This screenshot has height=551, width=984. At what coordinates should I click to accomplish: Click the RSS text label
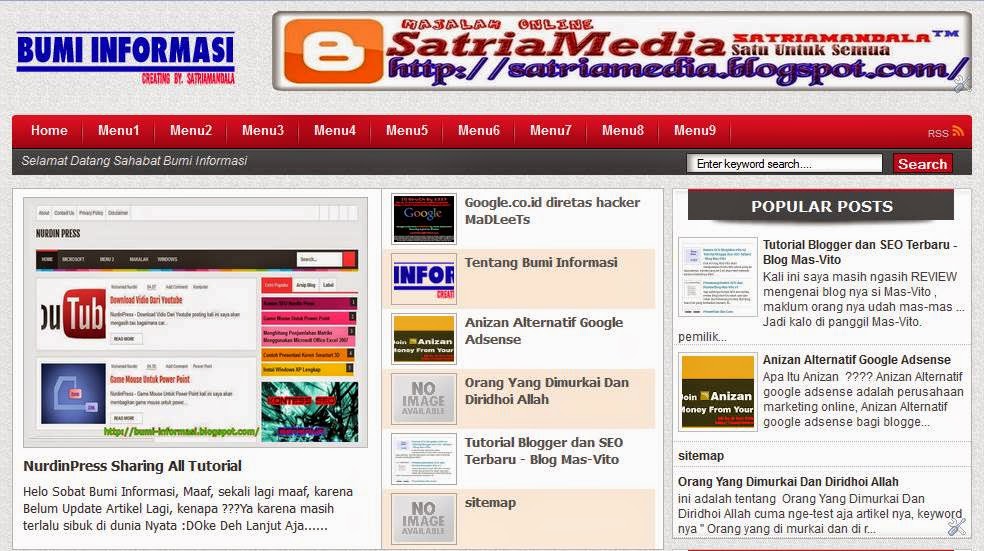tap(938, 133)
